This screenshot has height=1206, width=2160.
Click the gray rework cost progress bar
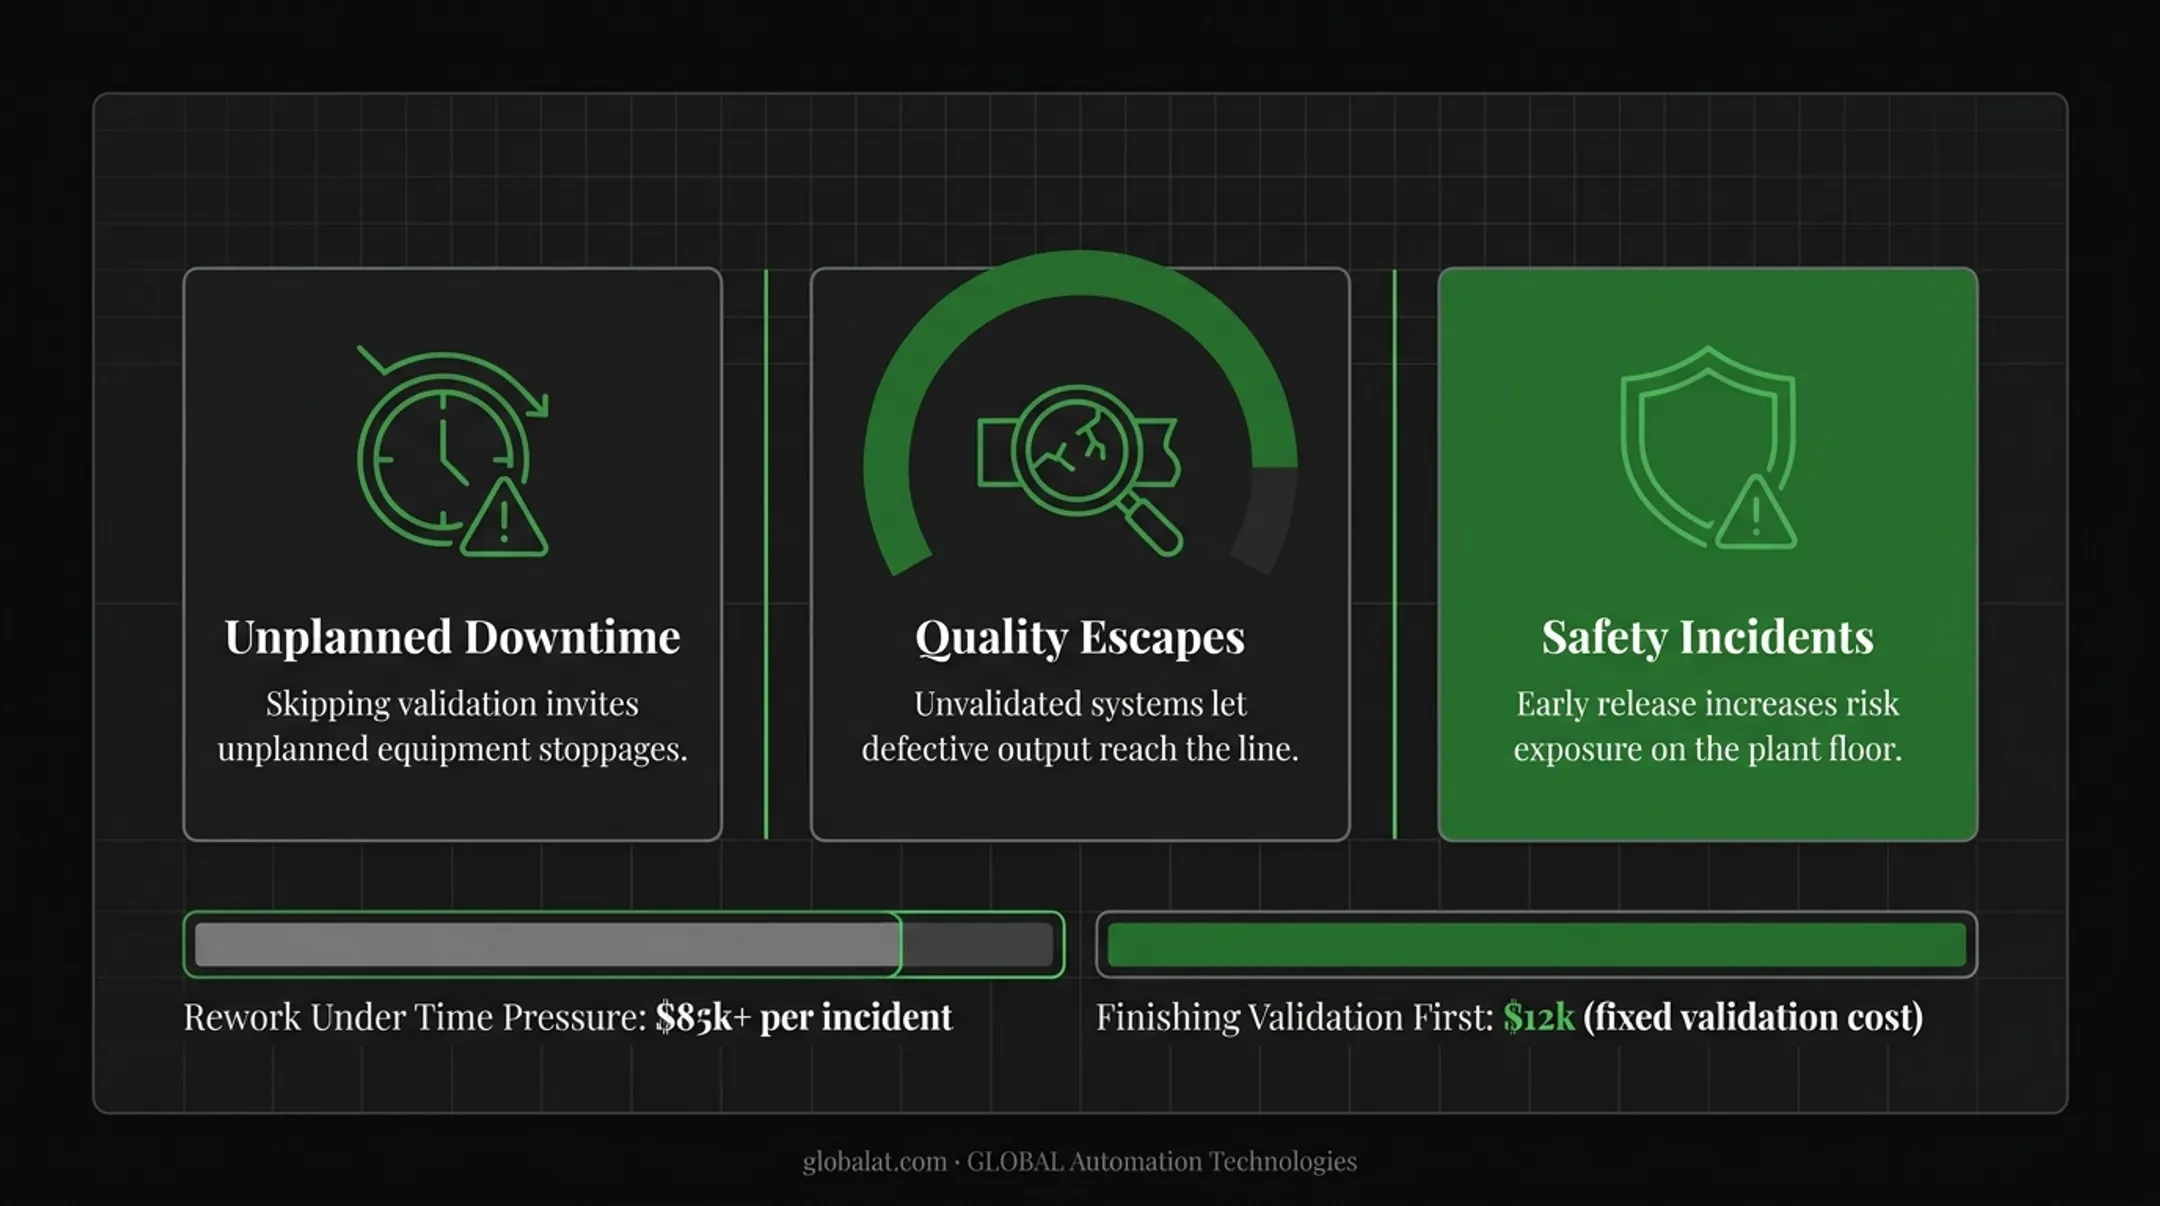pyautogui.click(x=624, y=944)
